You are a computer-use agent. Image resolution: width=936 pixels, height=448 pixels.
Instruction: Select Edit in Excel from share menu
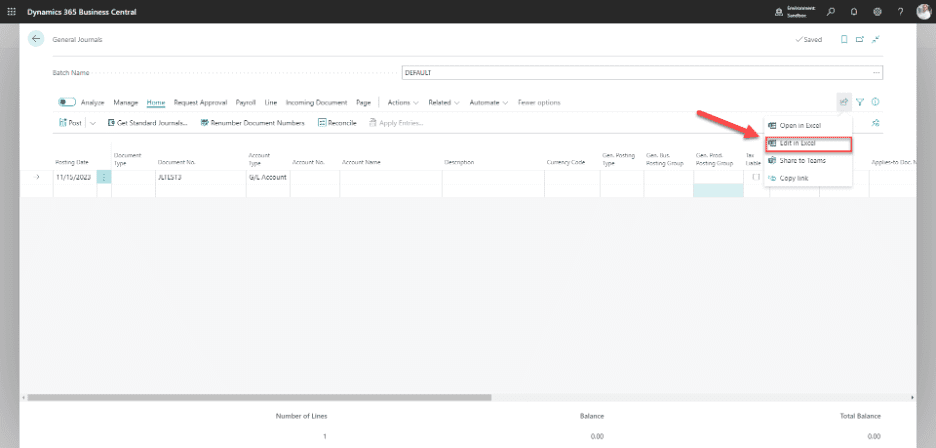point(808,143)
